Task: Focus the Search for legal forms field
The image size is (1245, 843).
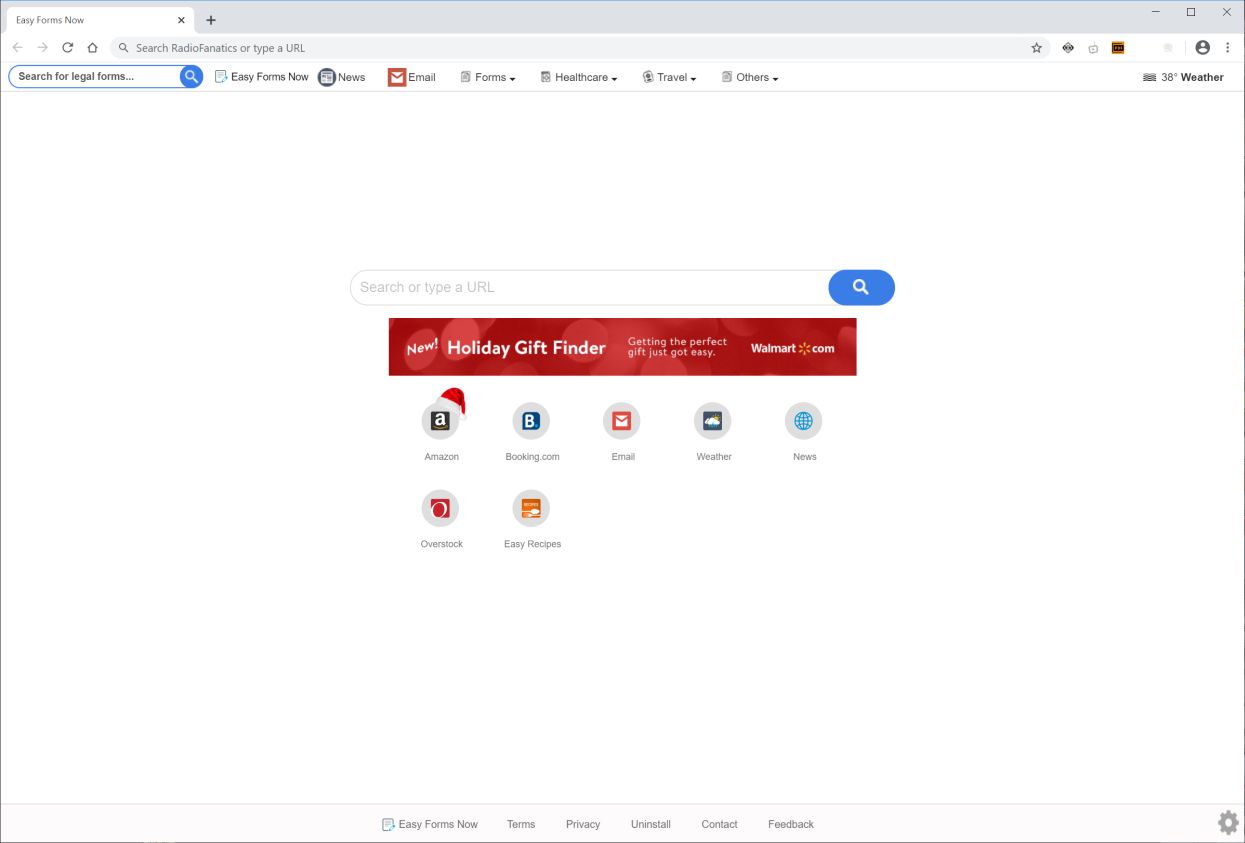Action: click(x=96, y=76)
